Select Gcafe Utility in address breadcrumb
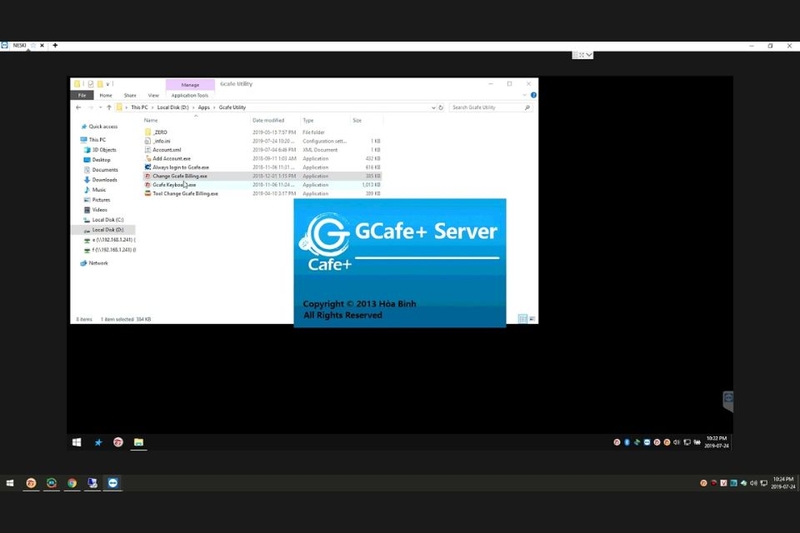The width and height of the screenshot is (800, 533). [x=232, y=108]
